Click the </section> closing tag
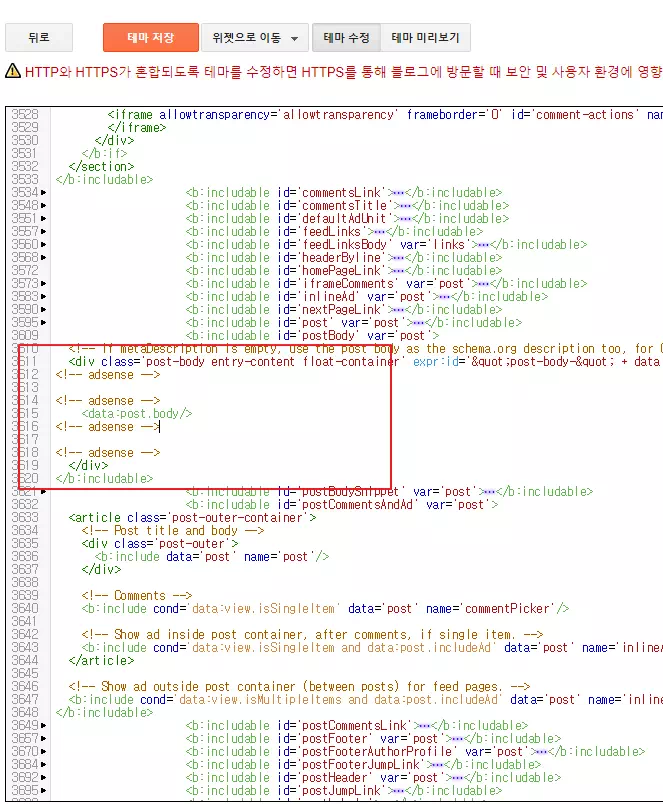The image size is (663, 804). click(102, 167)
